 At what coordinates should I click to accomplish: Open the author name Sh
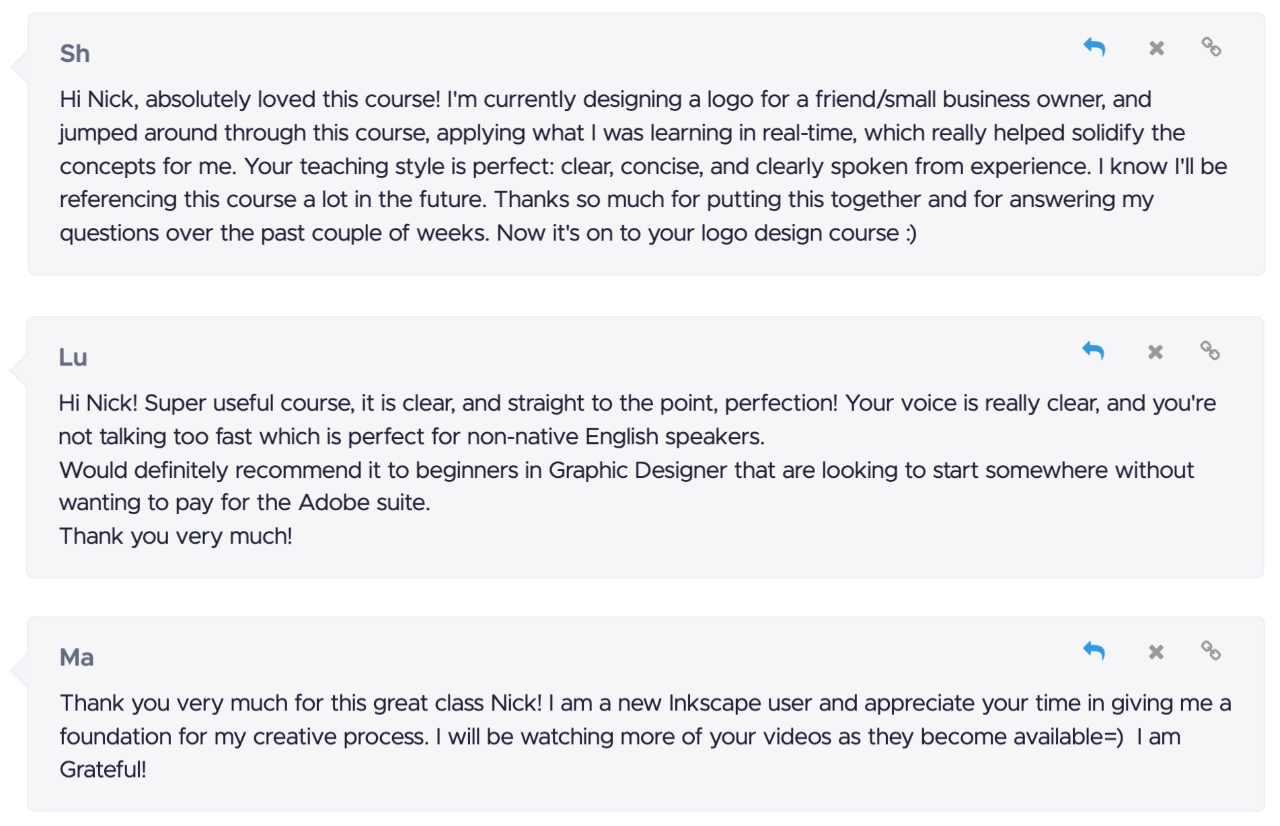click(x=75, y=54)
